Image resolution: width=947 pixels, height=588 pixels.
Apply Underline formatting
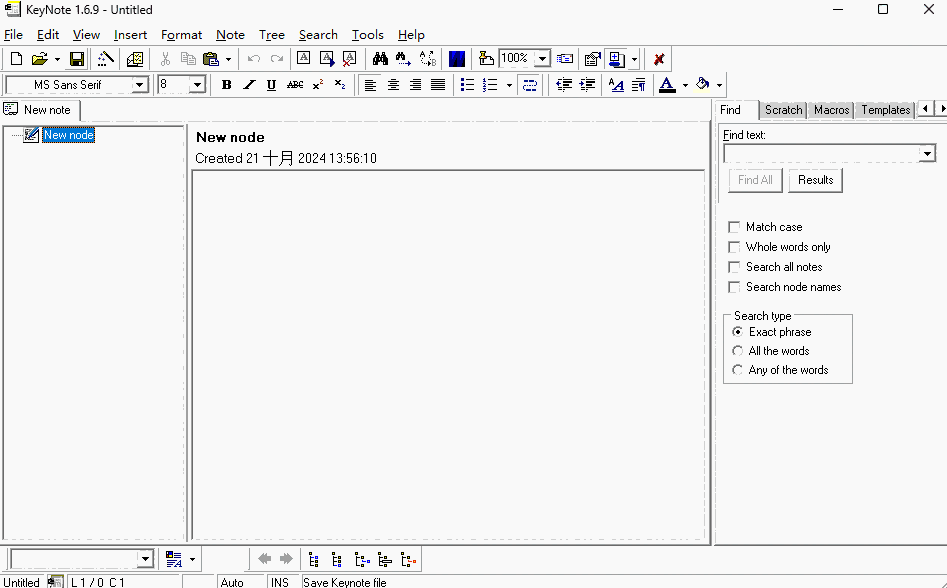click(271, 85)
